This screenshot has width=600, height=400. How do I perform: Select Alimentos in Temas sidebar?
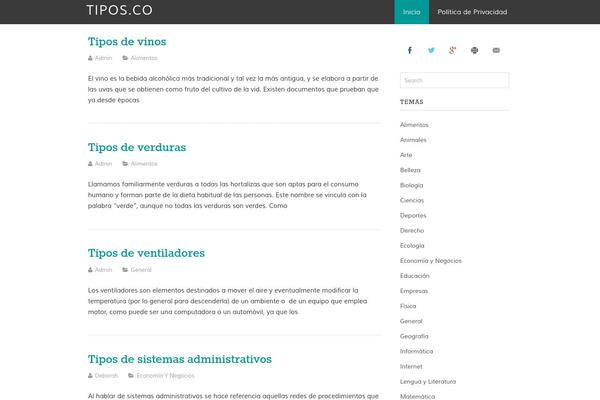pyautogui.click(x=414, y=125)
